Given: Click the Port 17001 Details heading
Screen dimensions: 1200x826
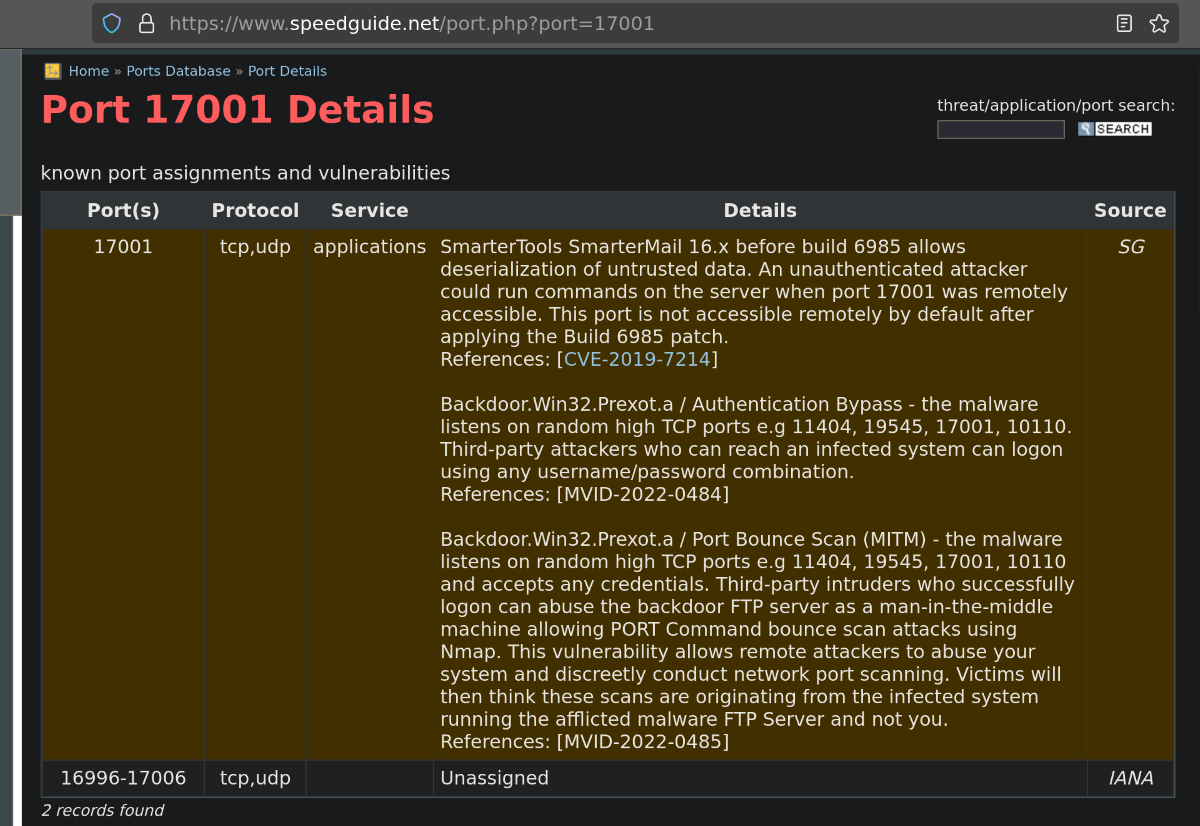Looking at the screenshot, I should click(237, 110).
